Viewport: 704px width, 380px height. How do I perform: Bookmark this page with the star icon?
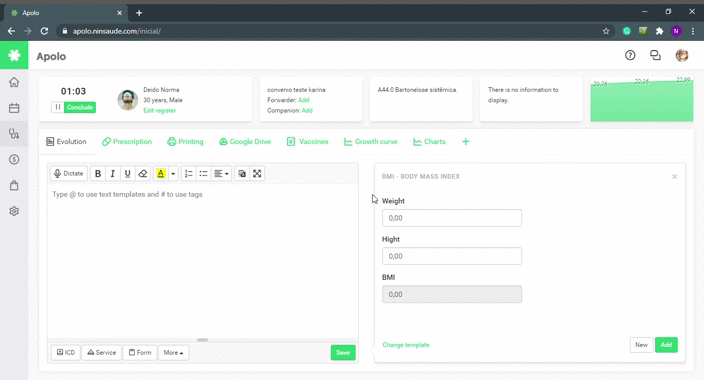pyautogui.click(x=606, y=31)
